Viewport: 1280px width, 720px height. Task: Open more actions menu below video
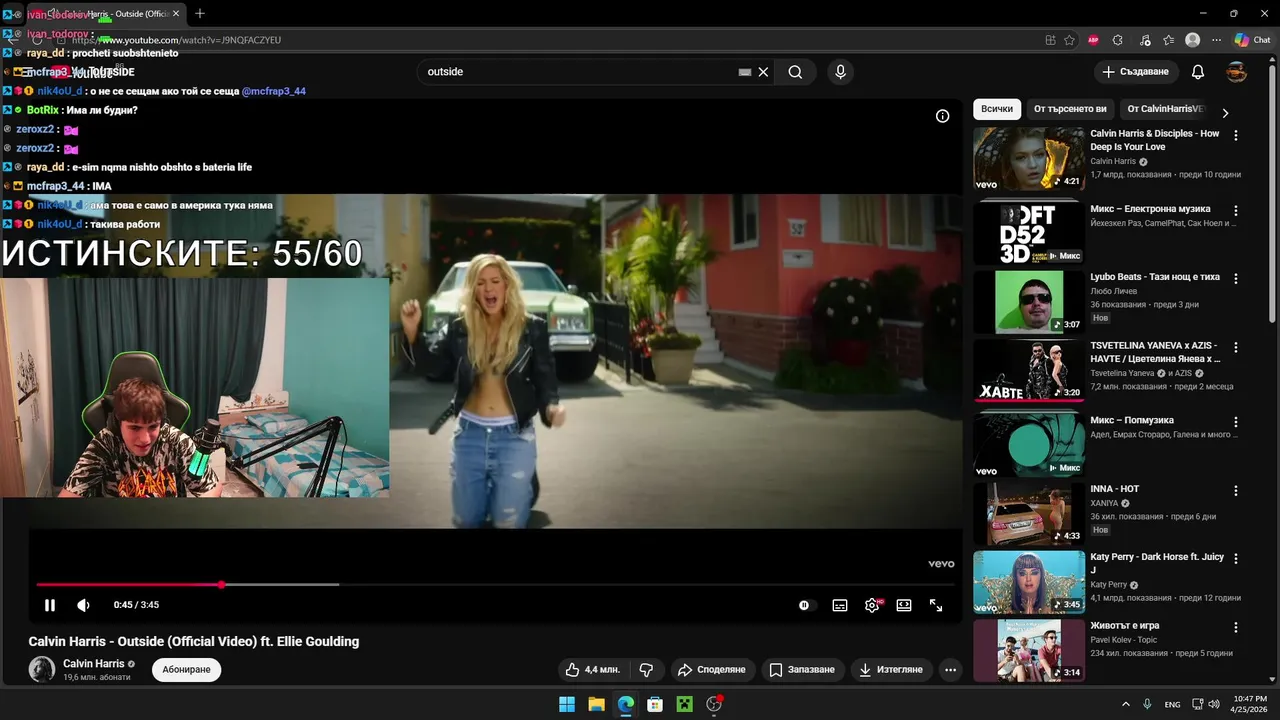(950, 669)
